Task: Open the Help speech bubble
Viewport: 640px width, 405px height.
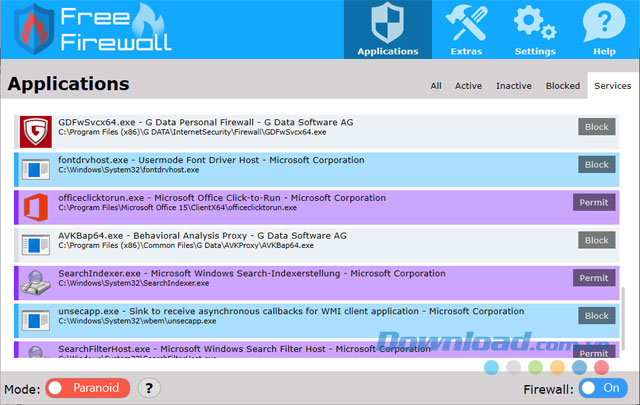Action: pyautogui.click(x=604, y=29)
